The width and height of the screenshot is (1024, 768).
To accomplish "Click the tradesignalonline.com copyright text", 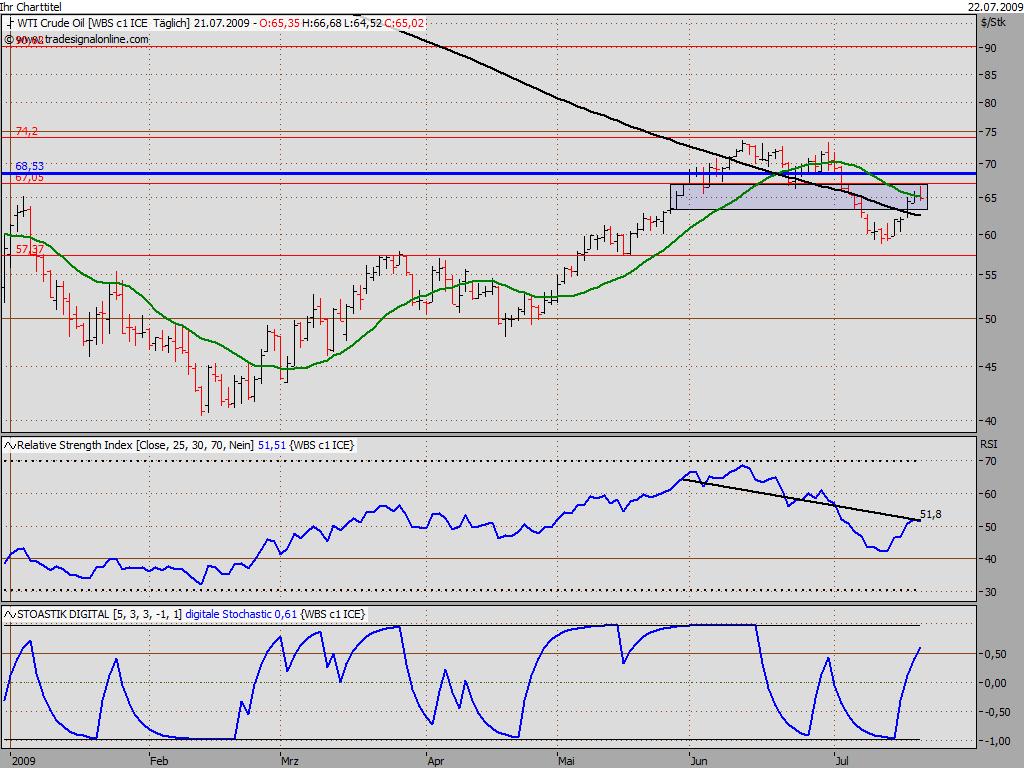I will pyautogui.click(x=77, y=39).
